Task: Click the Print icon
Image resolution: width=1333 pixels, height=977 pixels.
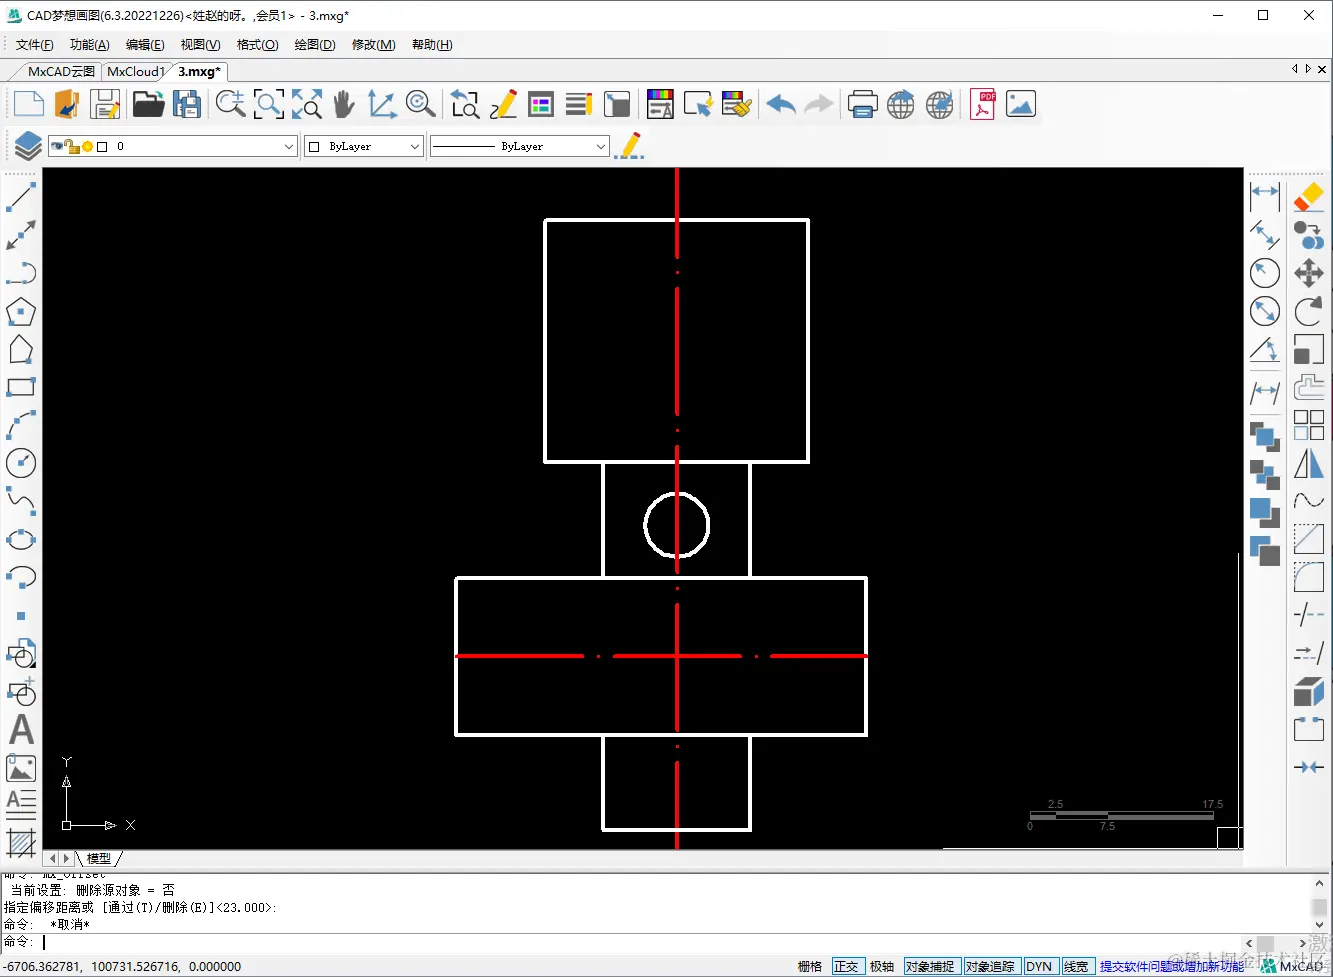Action: pyautogui.click(x=862, y=104)
